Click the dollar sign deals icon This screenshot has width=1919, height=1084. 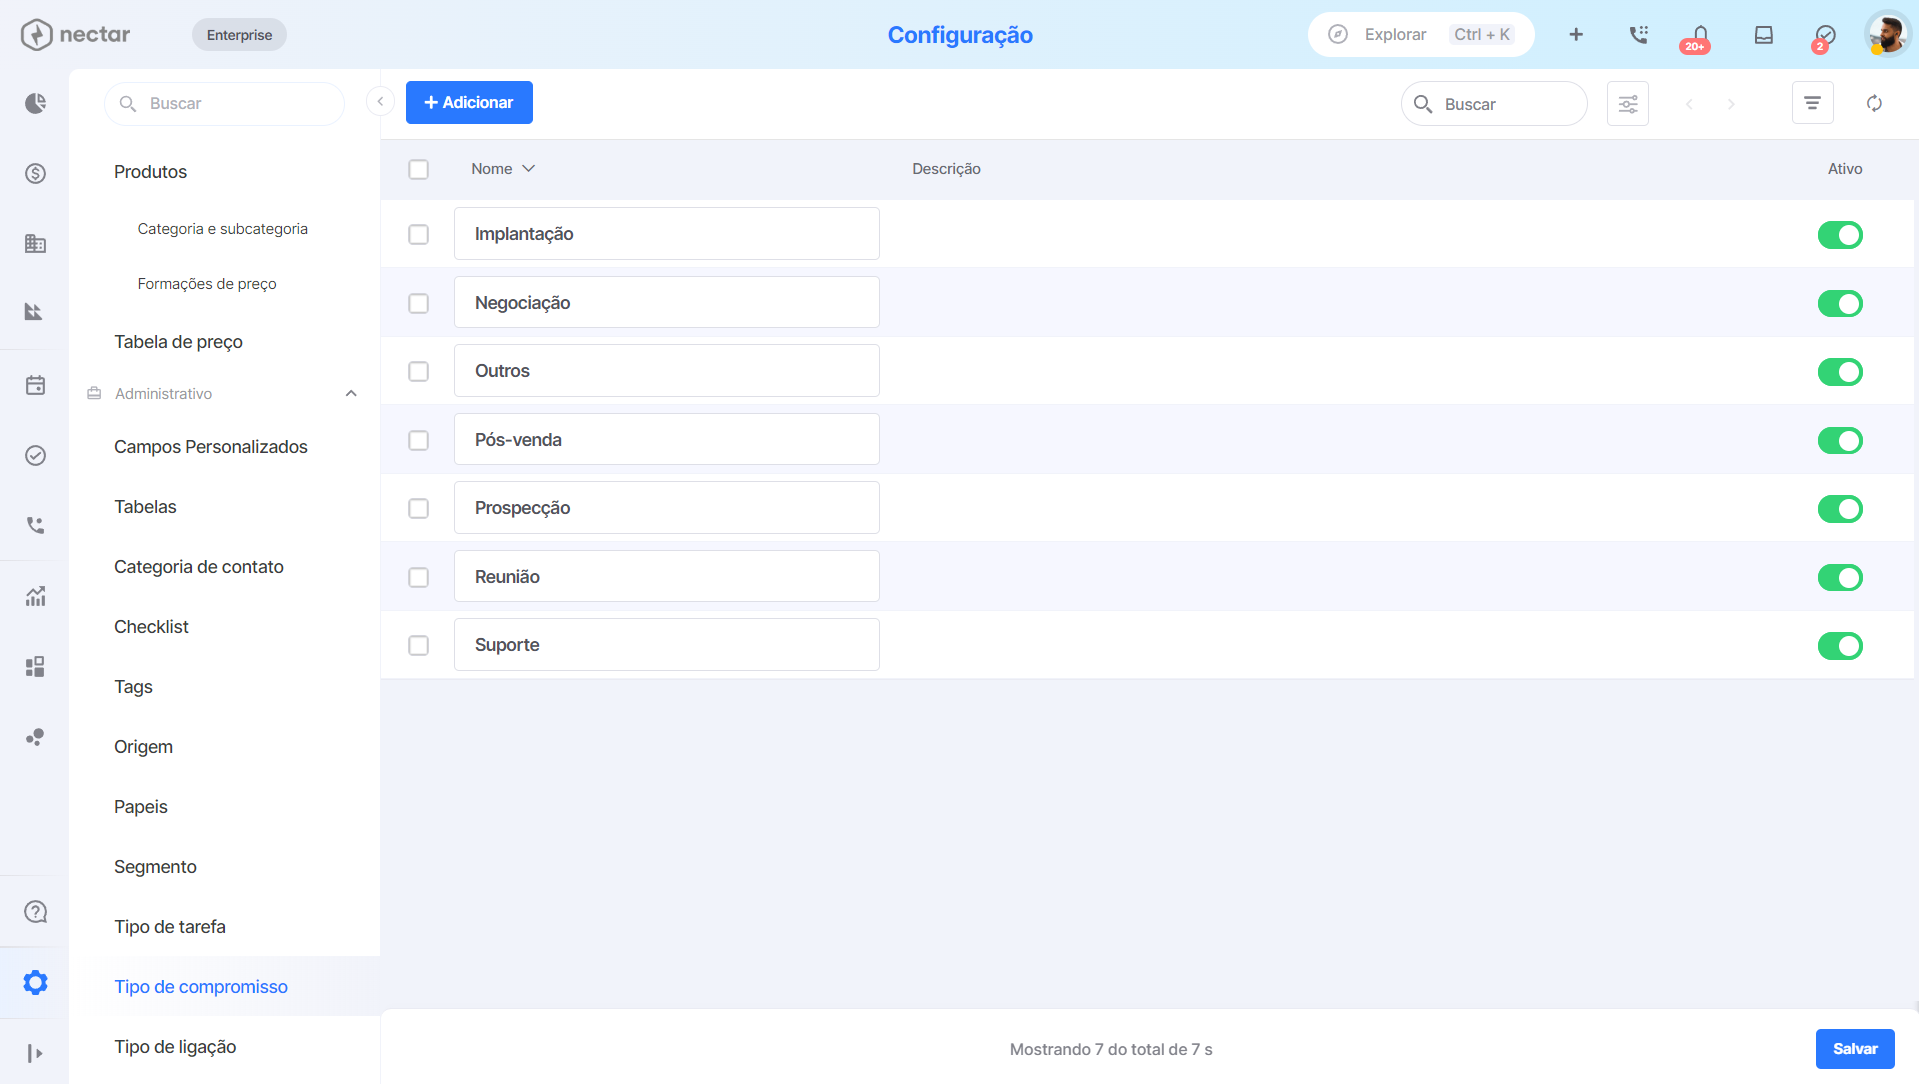click(35, 174)
